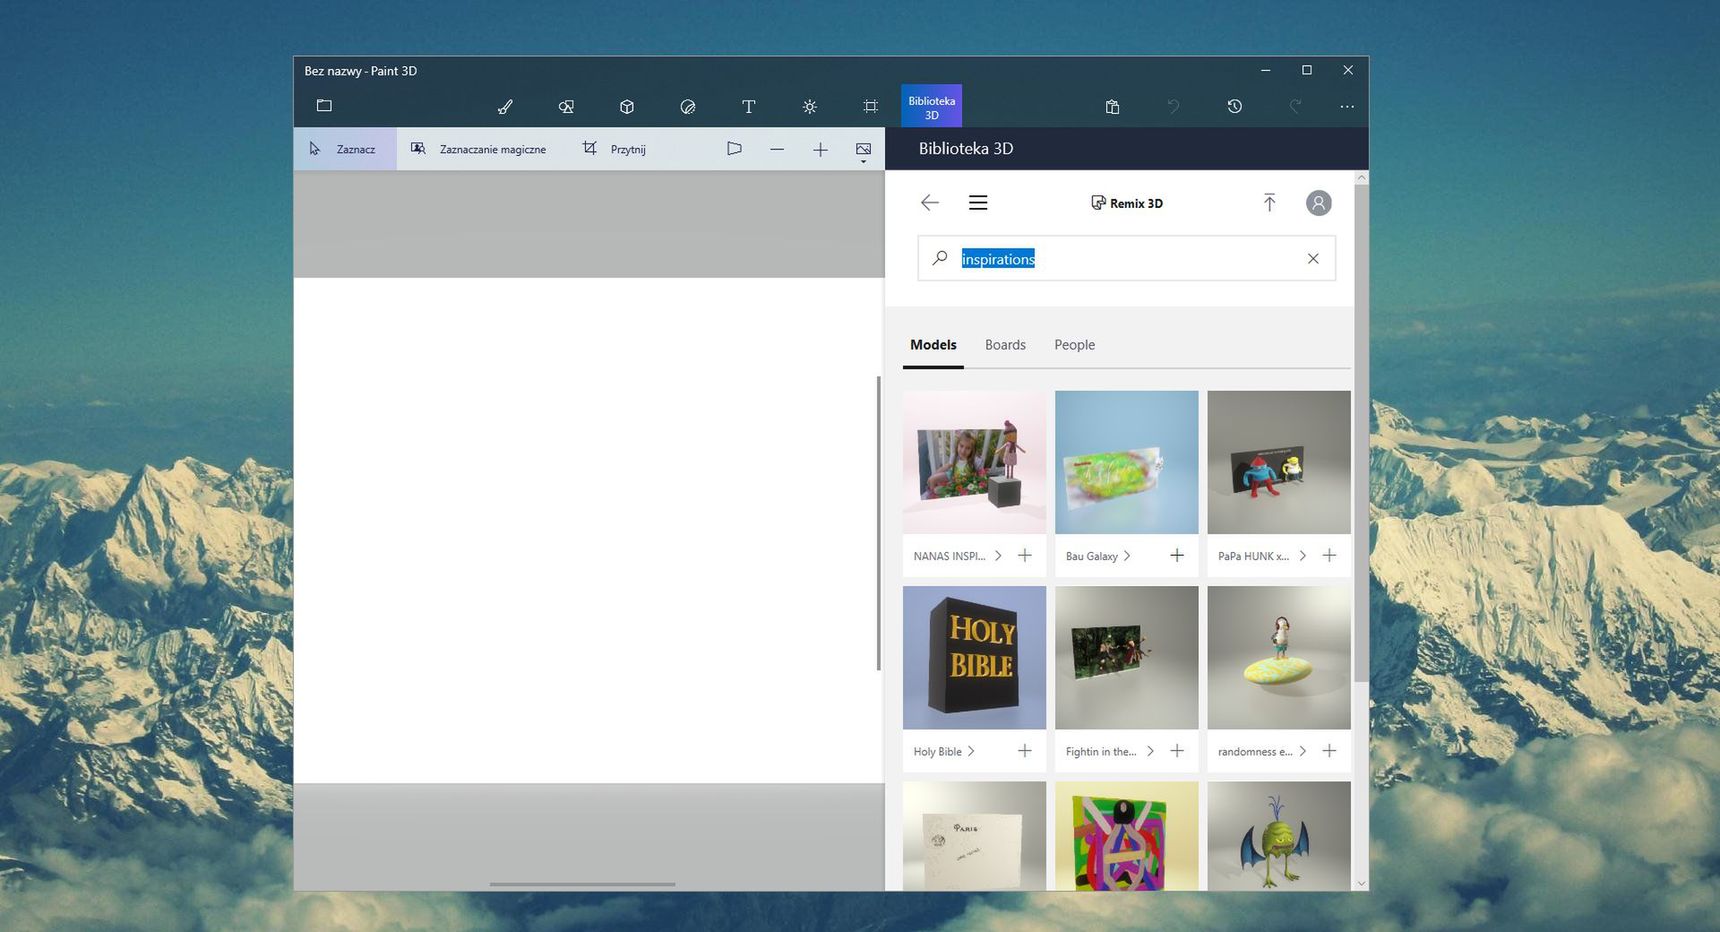The height and width of the screenshot is (932, 1720).
Task: Open the green winged monster thumbnail
Action: pyautogui.click(x=1279, y=836)
